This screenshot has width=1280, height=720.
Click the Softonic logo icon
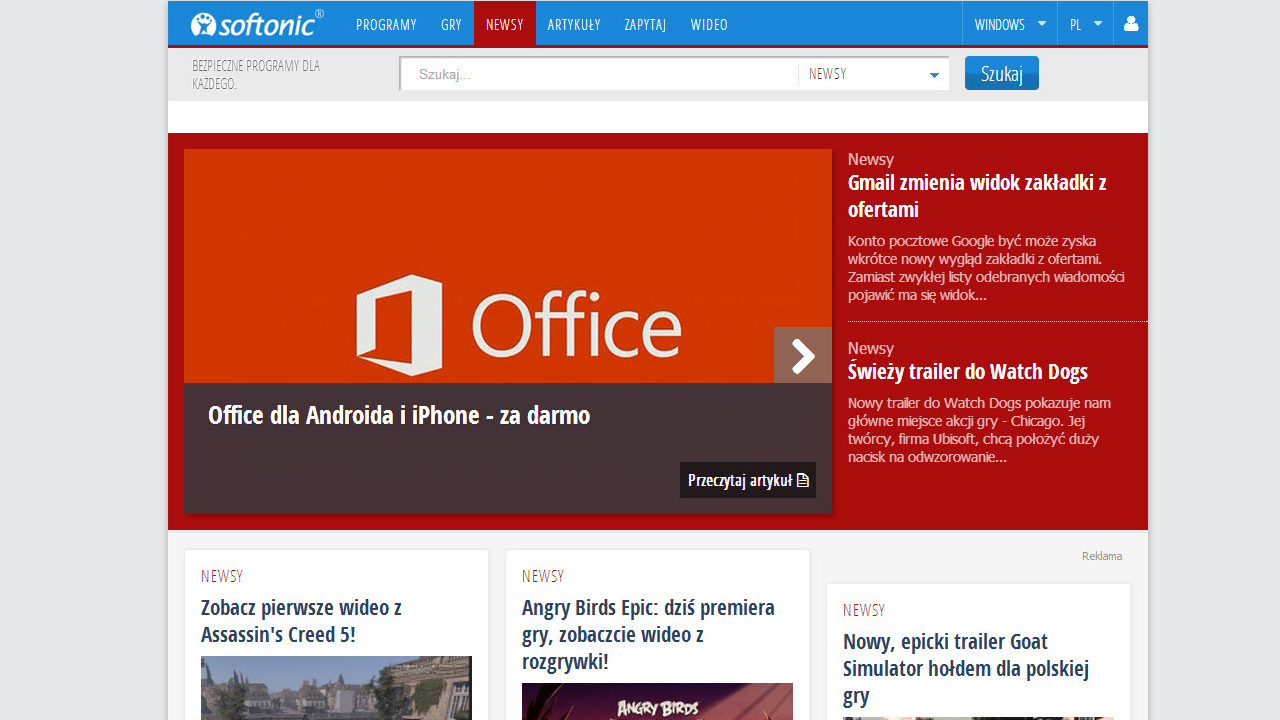coord(203,24)
